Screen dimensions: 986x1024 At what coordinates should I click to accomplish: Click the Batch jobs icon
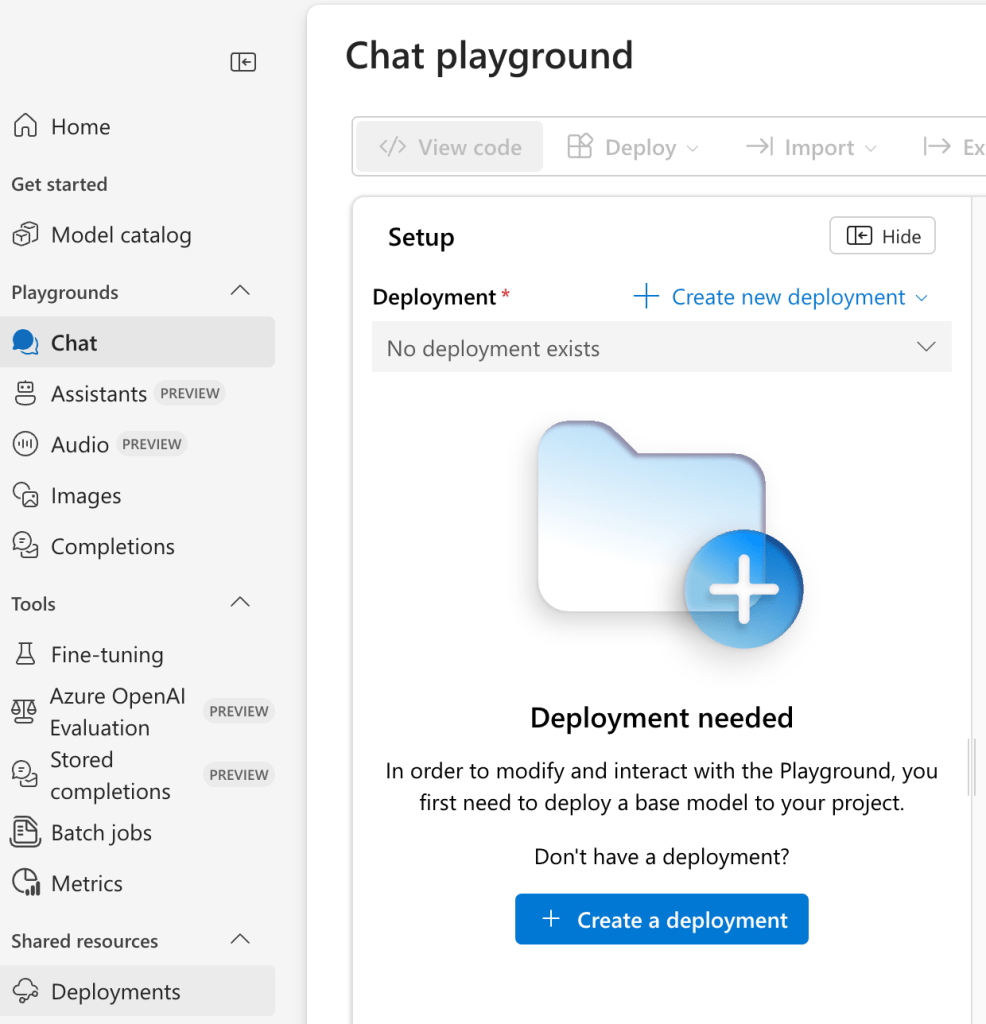[x=25, y=833]
